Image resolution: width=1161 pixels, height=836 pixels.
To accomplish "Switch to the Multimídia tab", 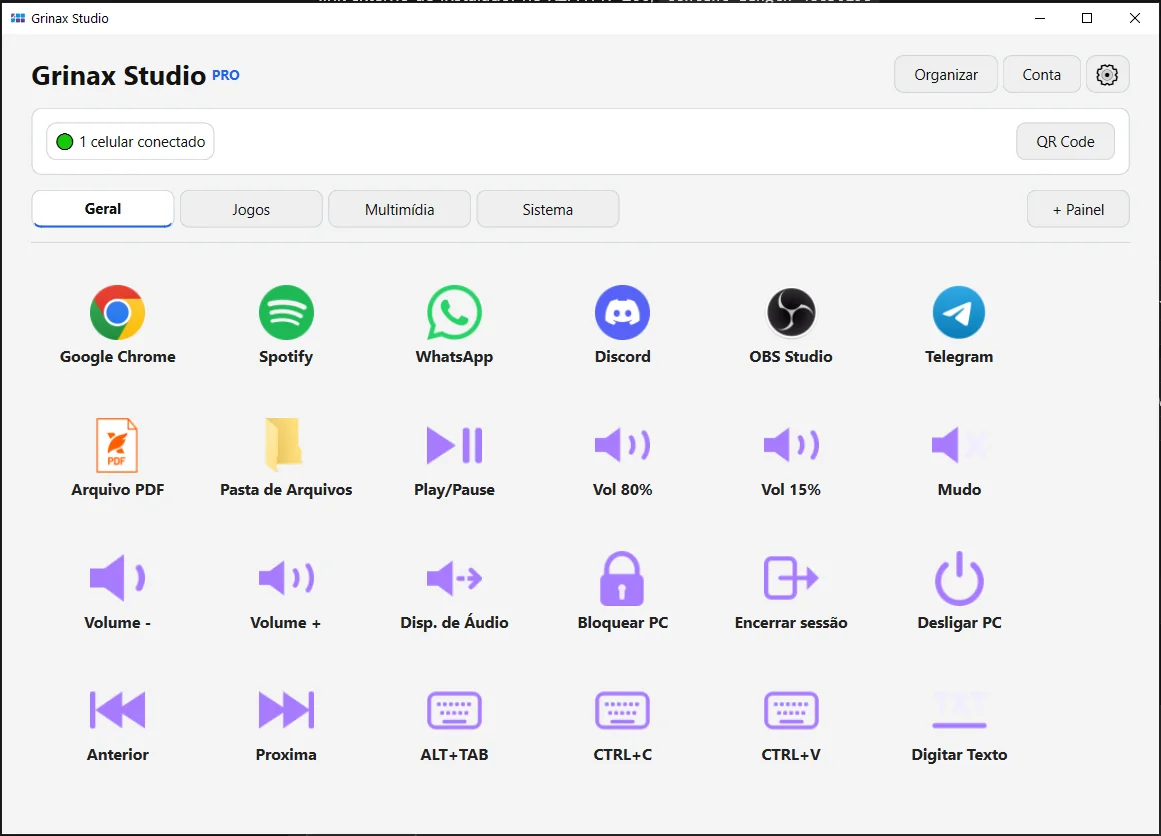I will [x=399, y=209].
